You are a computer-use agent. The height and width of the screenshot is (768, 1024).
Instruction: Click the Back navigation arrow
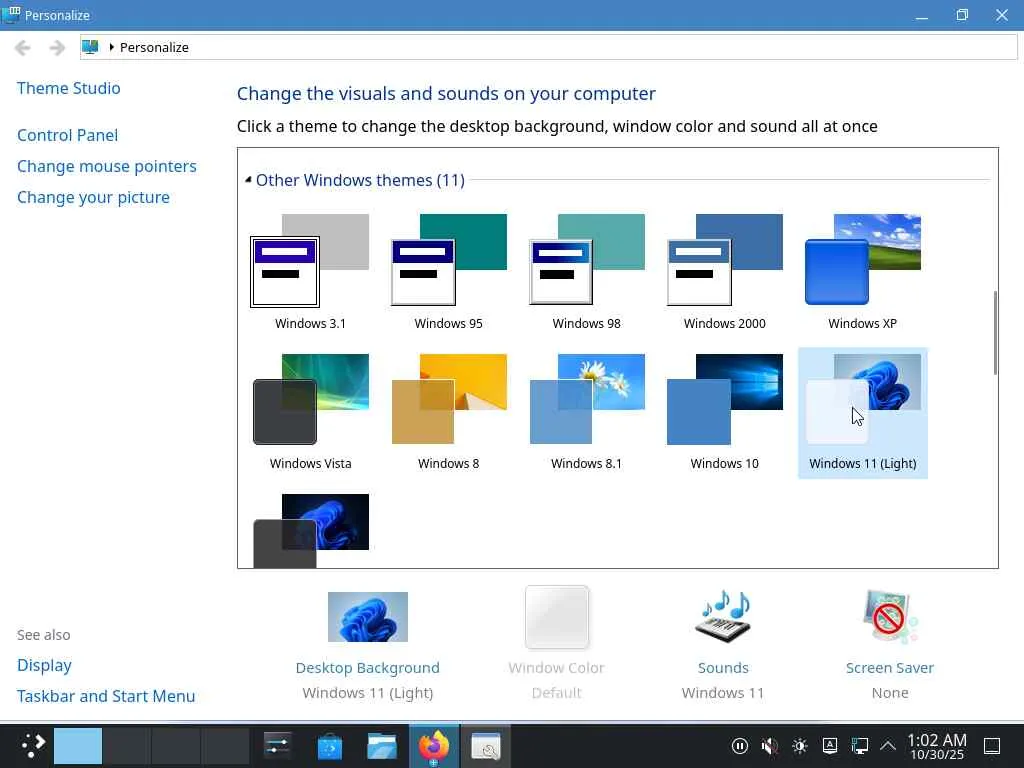tap(23, 48)
